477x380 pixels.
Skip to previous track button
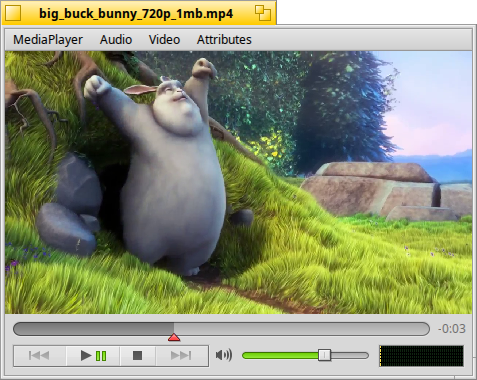pos(40,356)
